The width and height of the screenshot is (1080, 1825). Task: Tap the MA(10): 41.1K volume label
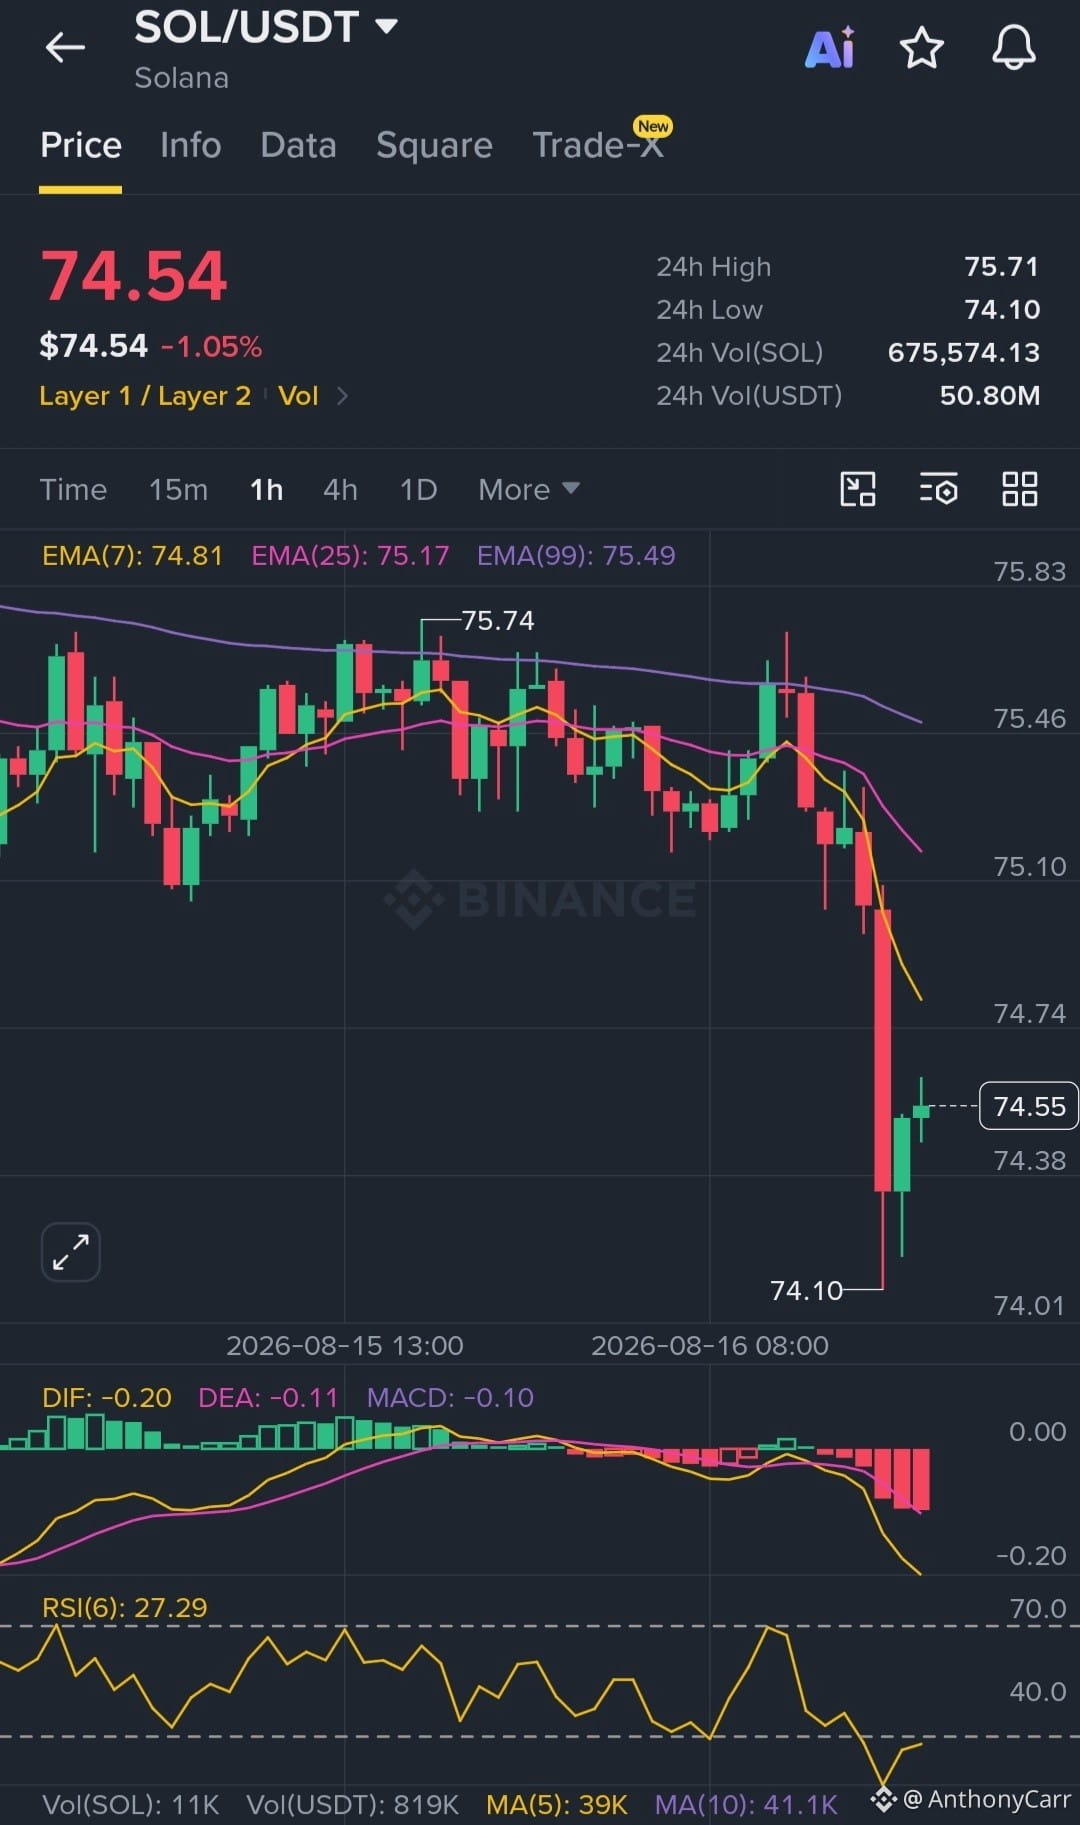point(746,1805)
